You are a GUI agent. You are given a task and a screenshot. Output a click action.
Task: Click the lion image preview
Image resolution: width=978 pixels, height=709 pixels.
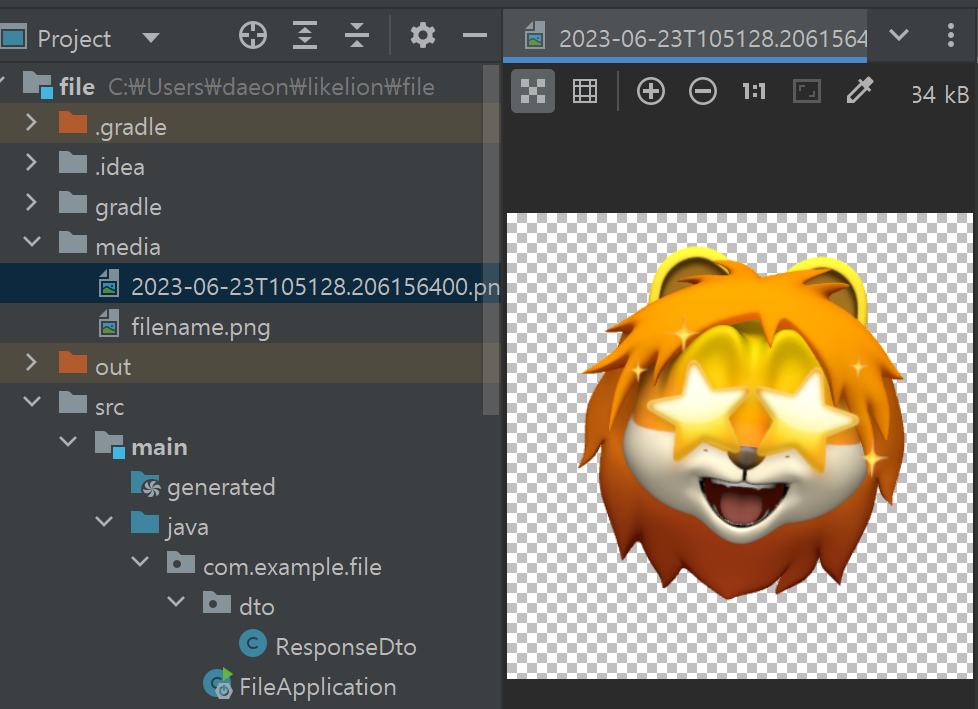[740, 445]
